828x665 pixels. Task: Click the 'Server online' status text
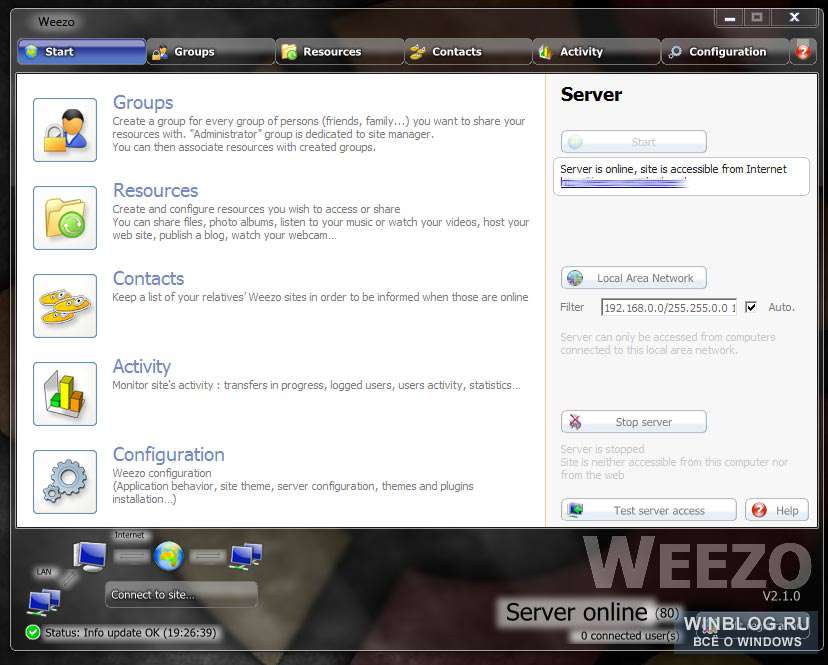pyautogui.click(x=576, y=612)
